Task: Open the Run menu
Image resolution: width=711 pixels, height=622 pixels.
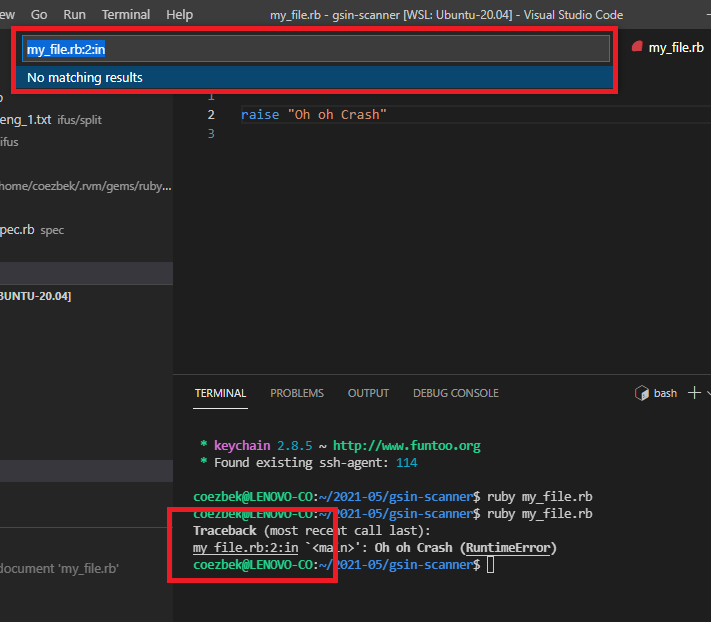Action: point(74,15)
